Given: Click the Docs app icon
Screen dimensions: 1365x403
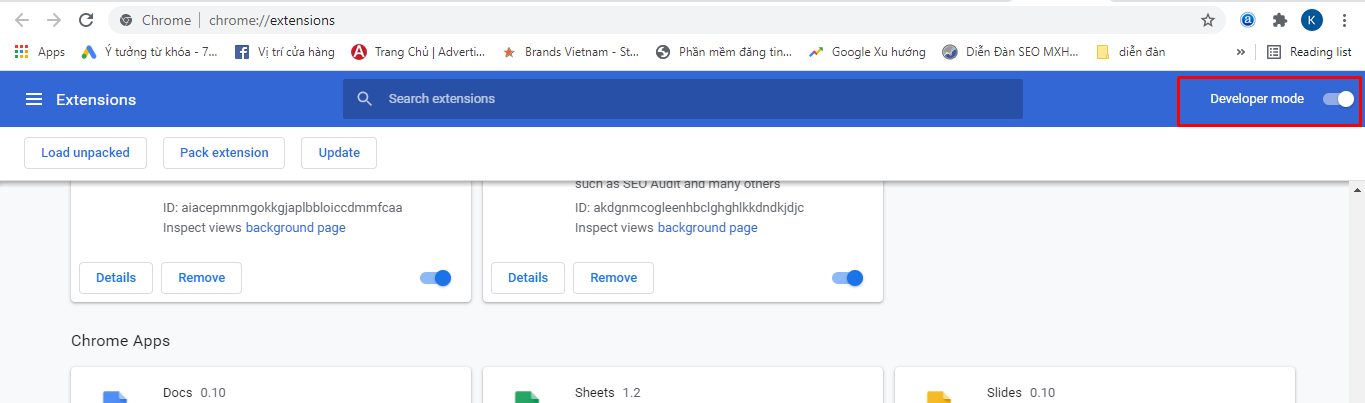Looking at the screenshot, I should [x=114, y=397].
